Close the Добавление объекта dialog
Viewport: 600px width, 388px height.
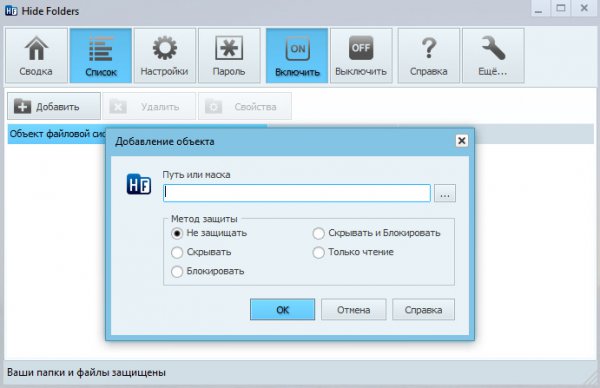(462, 141)
